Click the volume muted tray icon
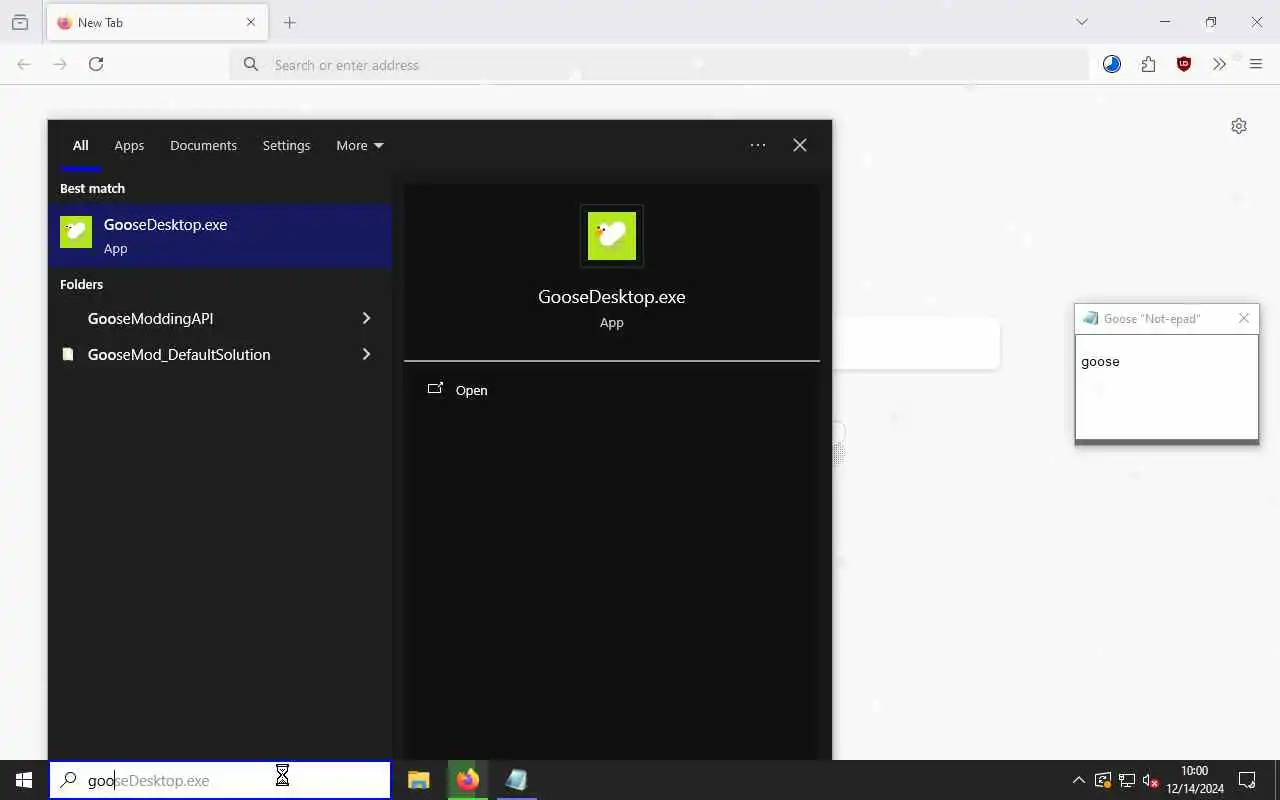The width and height of the screenshot is (1280, 800). tap(1150, 780)
